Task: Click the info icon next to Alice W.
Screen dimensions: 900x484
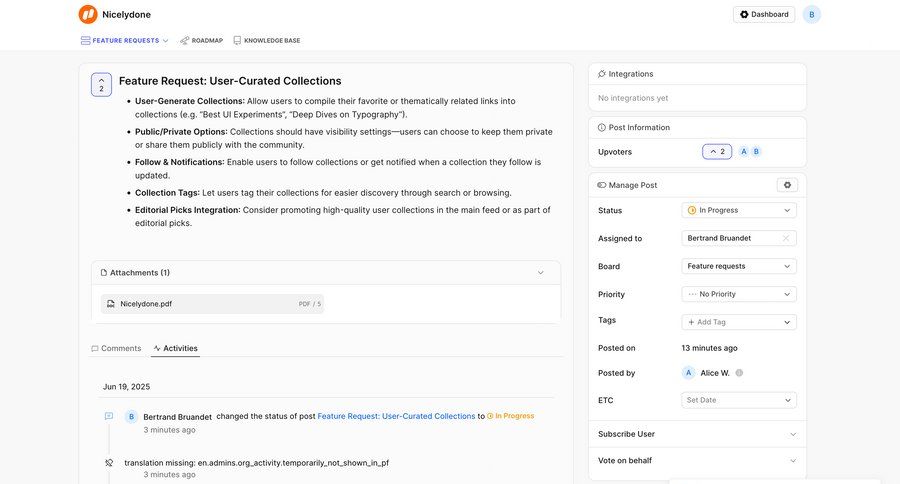Action: click(739, 373)
